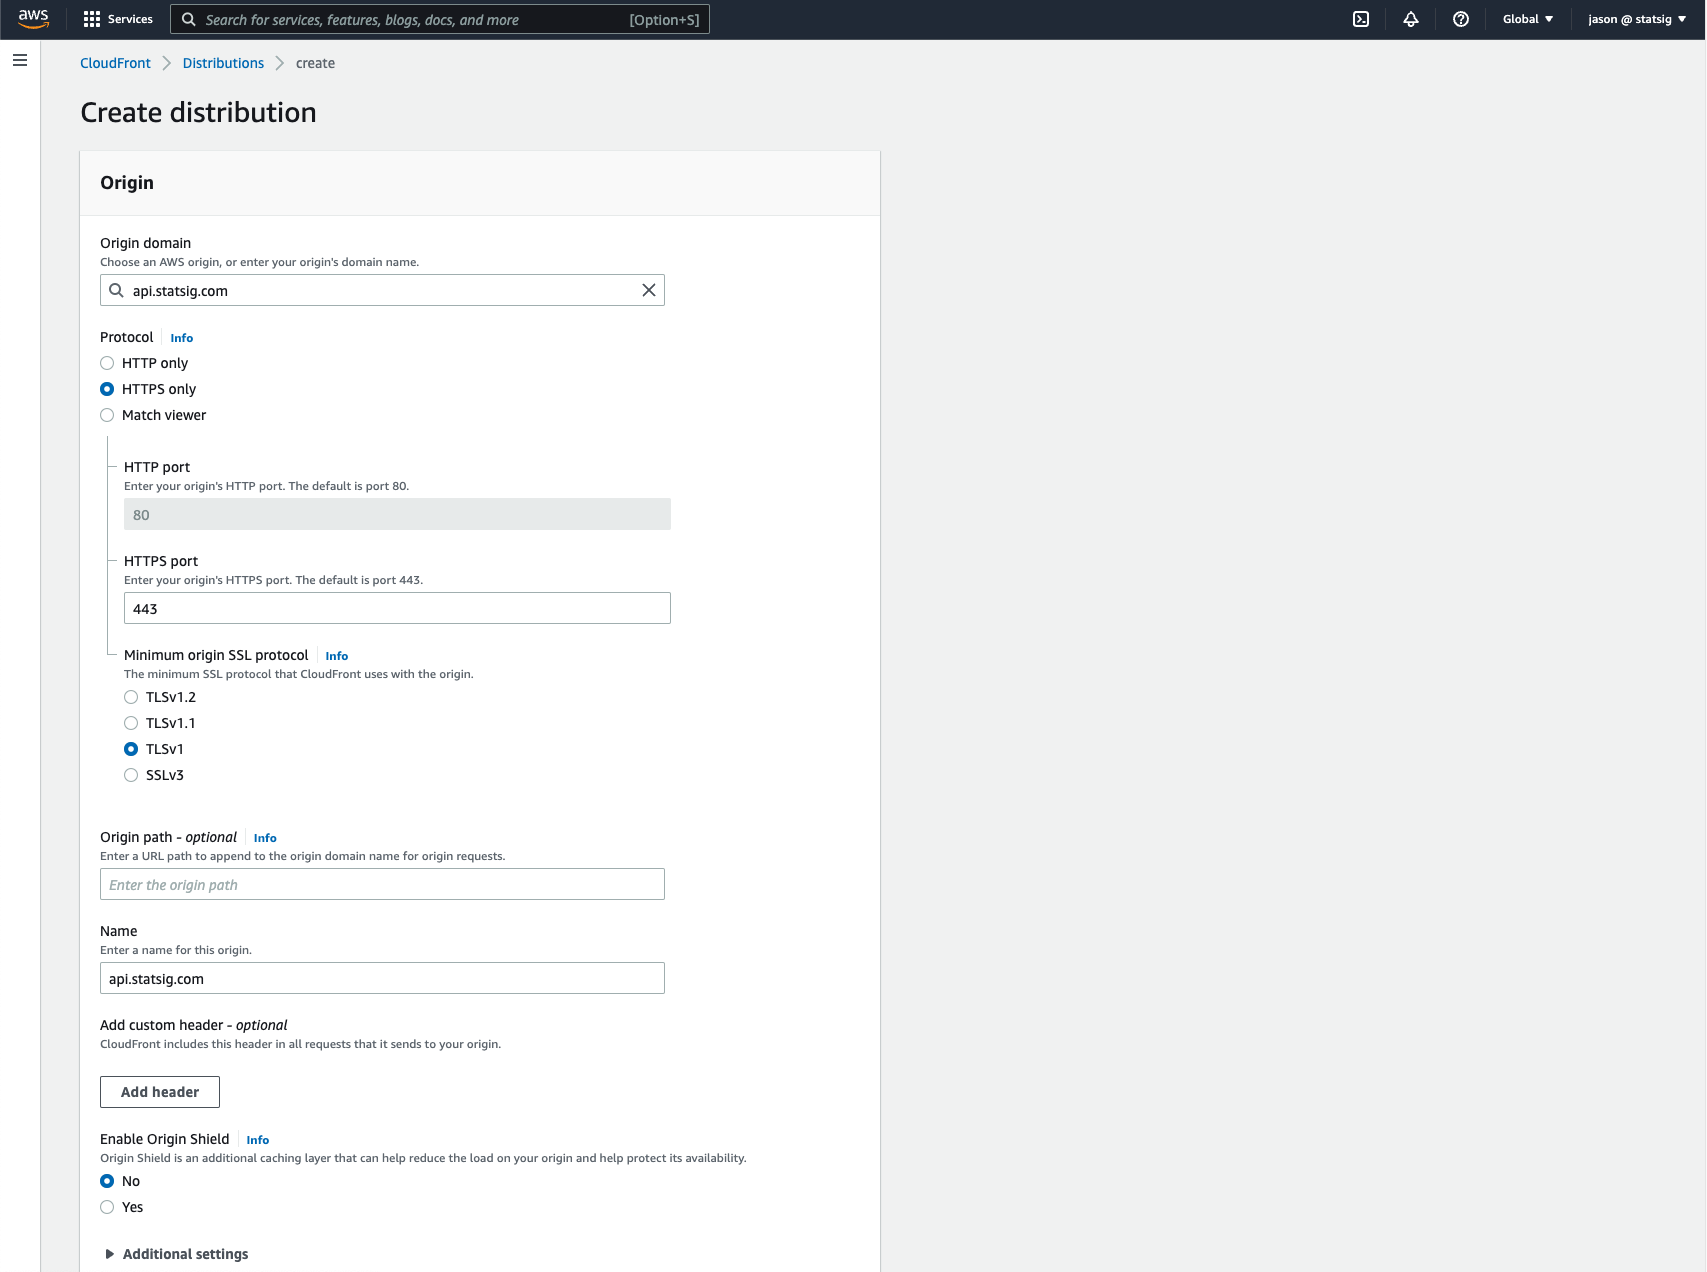Enable Origin Shield by selecting Yes
1707x1272 pixels.
(107, 1207)
